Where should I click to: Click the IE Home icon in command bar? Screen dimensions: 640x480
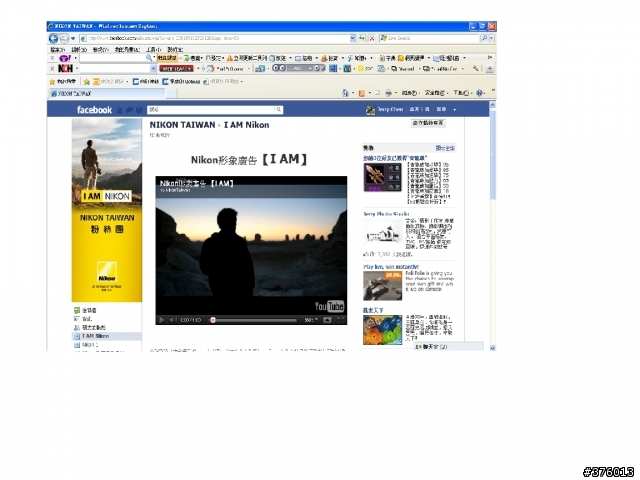coord(345,93)
